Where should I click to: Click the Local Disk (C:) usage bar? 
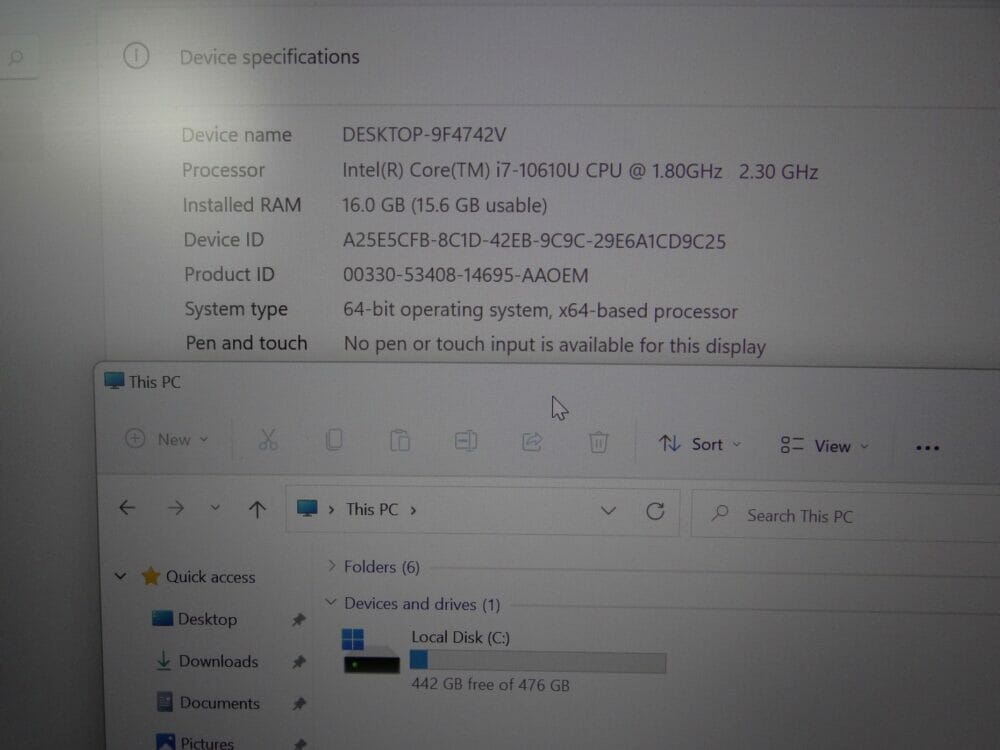pos(538,661)
